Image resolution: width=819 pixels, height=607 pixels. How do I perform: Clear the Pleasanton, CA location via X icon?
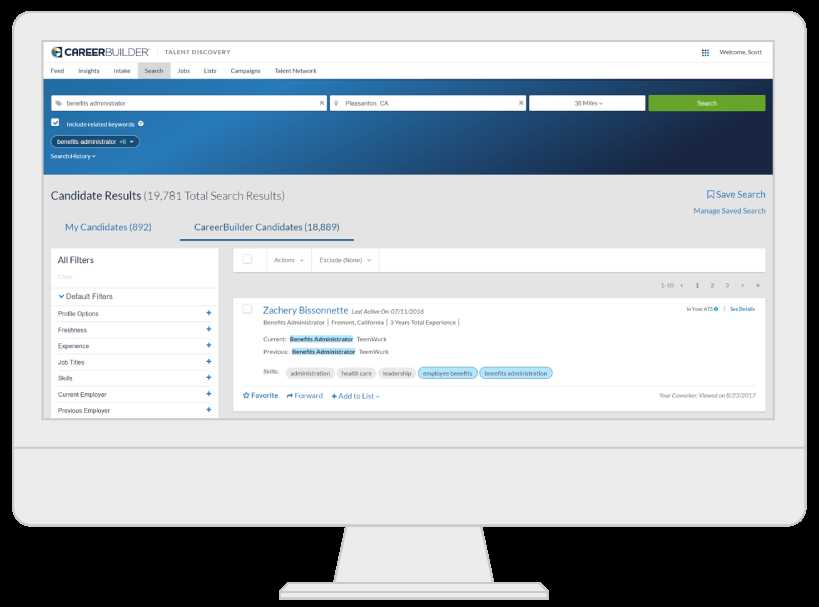[521, 102]
